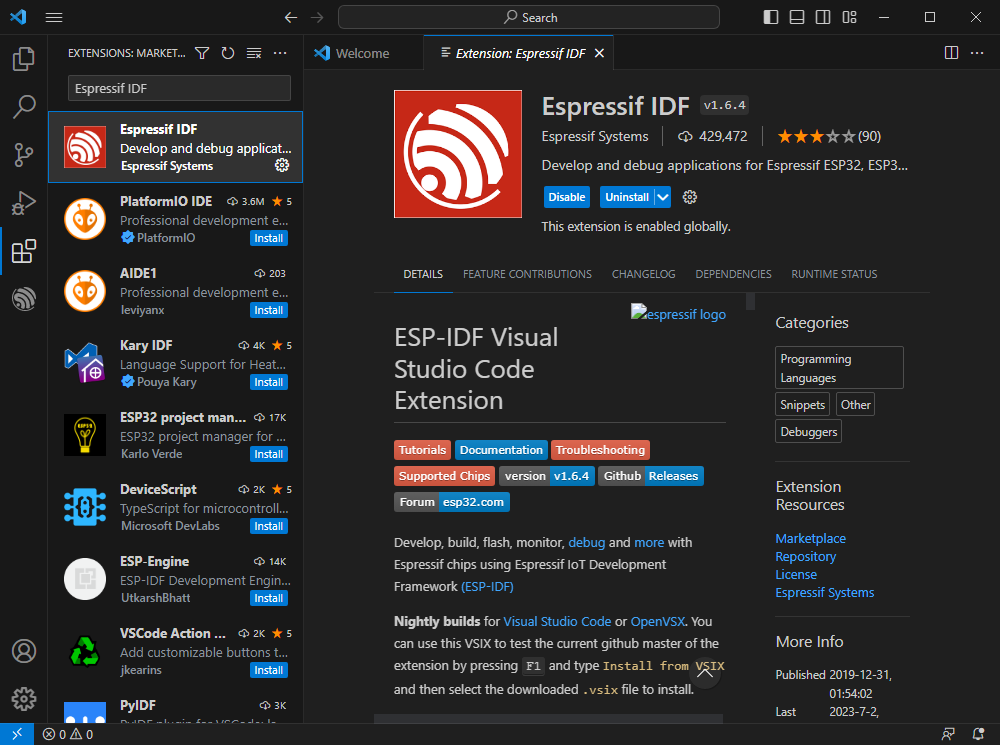Clear extensions search results icon
The image size is (1000, 745).
[x=254, y=53]
